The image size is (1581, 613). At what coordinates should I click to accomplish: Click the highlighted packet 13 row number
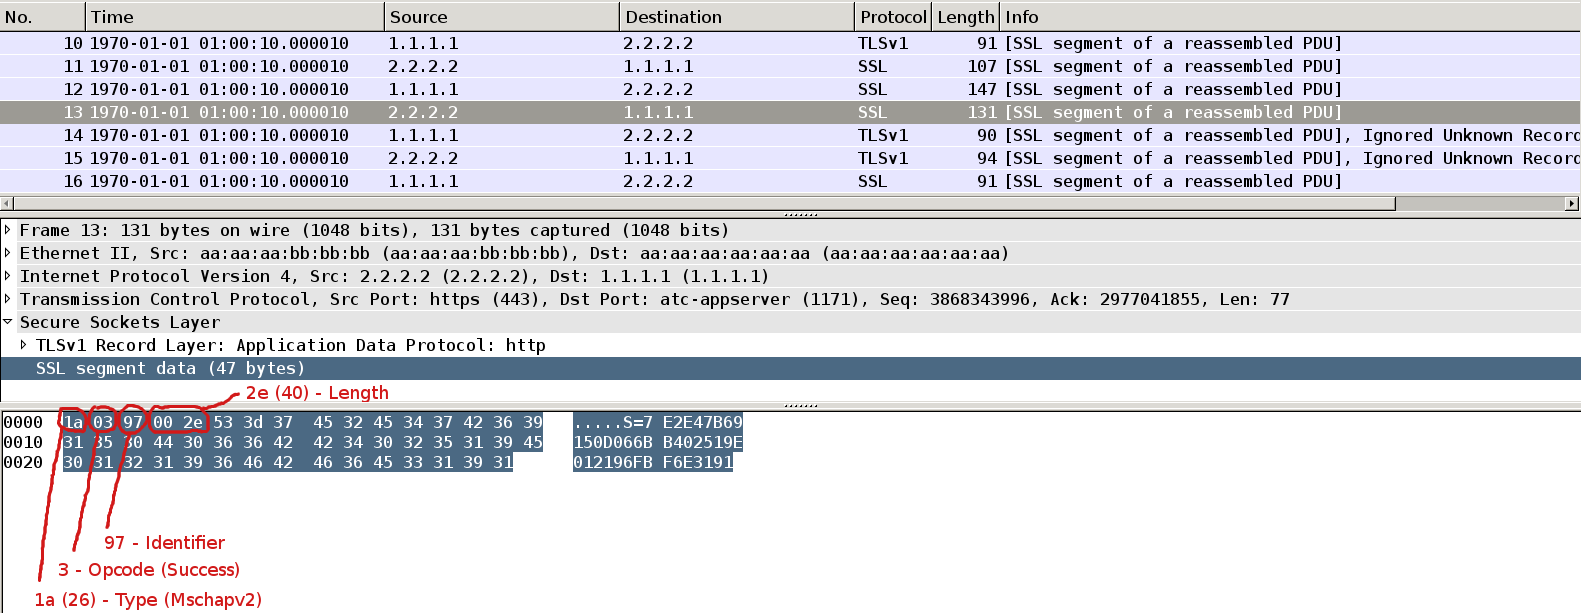pos(73,112)
